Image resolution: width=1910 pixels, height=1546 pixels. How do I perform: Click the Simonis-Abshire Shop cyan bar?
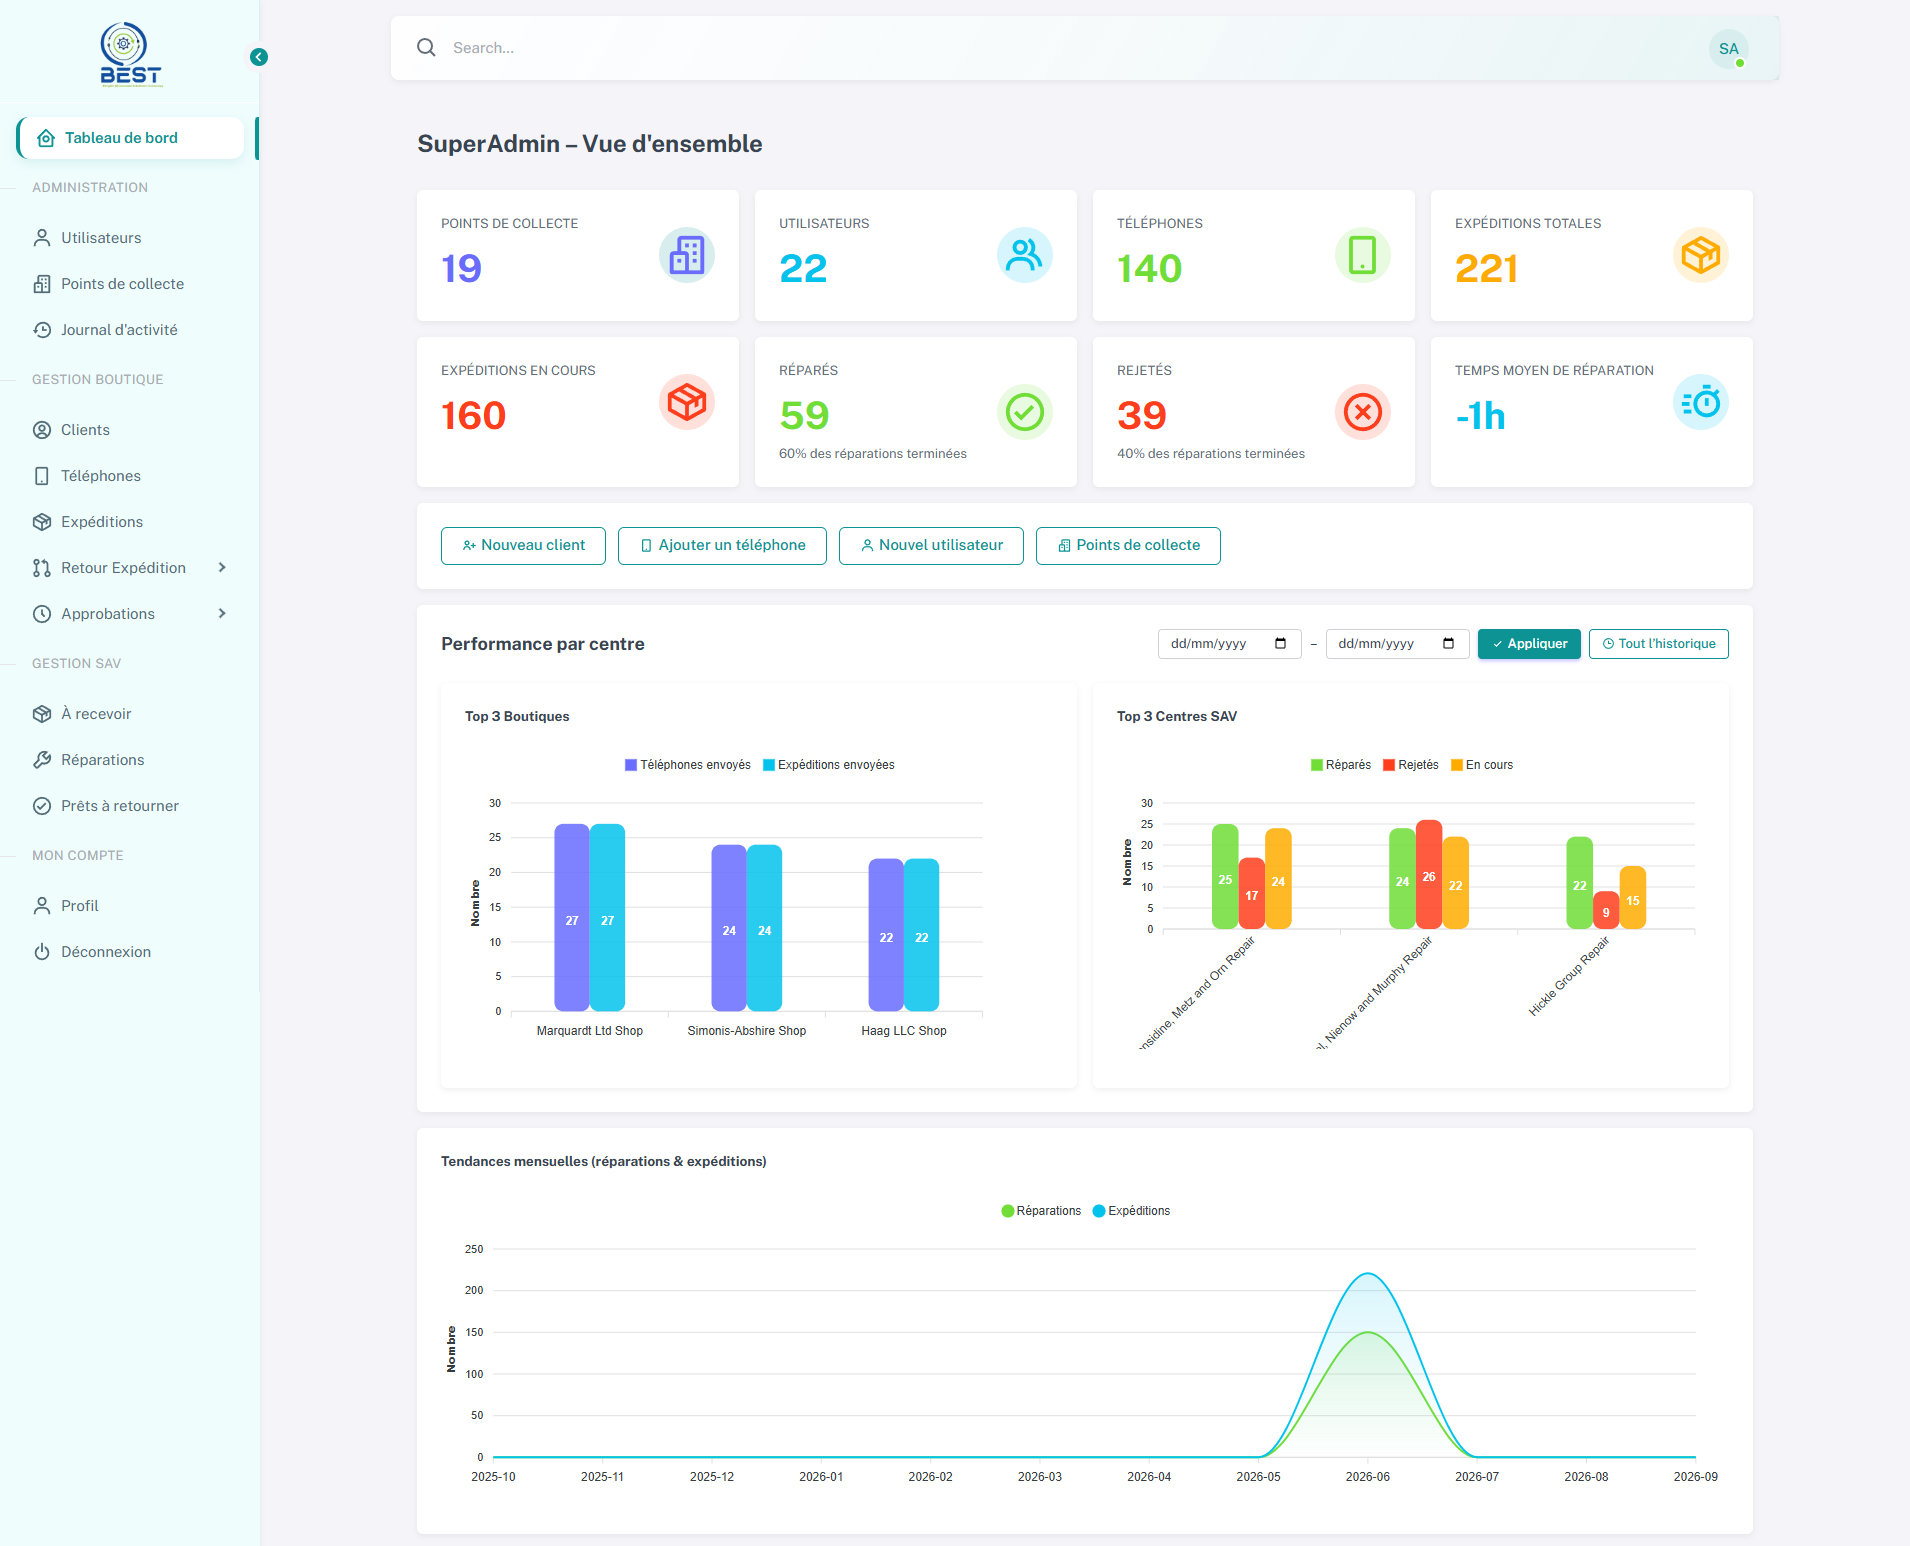click(765, 928)
